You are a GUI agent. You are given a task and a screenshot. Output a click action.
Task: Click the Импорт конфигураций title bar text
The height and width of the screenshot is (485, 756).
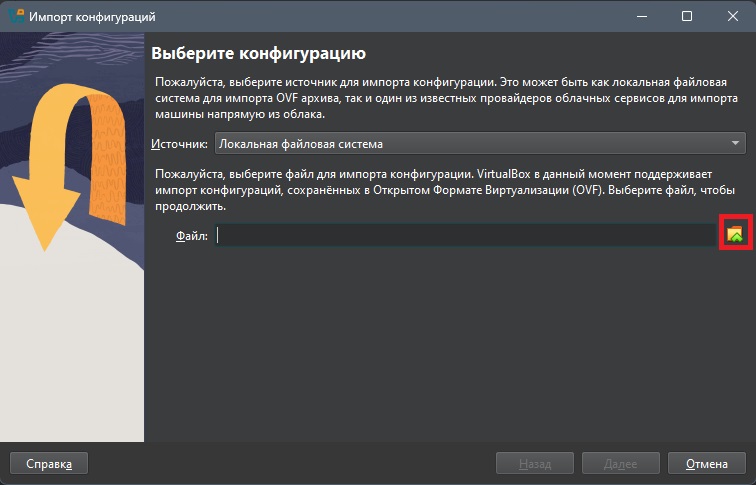92,17
